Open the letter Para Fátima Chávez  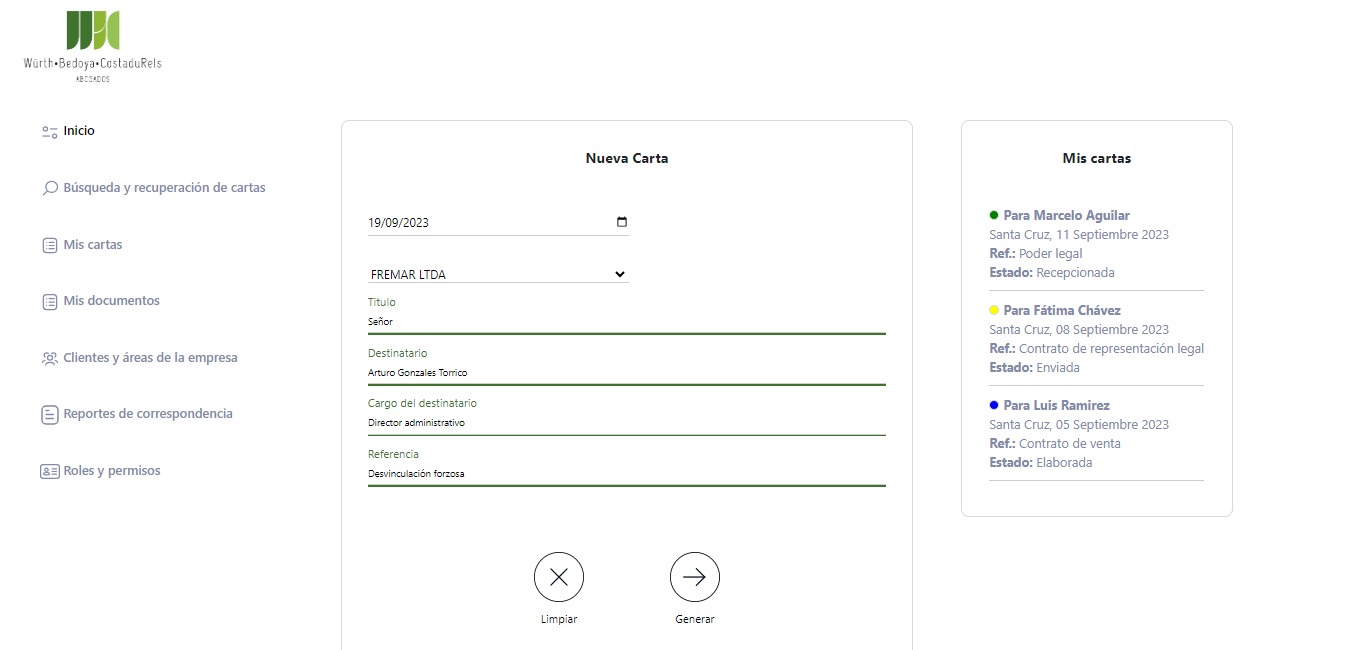(1061, 310)
